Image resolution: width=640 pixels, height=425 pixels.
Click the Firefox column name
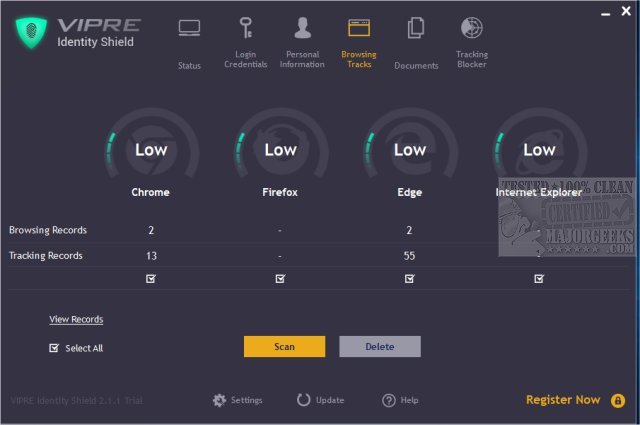(x=280, y=192)
